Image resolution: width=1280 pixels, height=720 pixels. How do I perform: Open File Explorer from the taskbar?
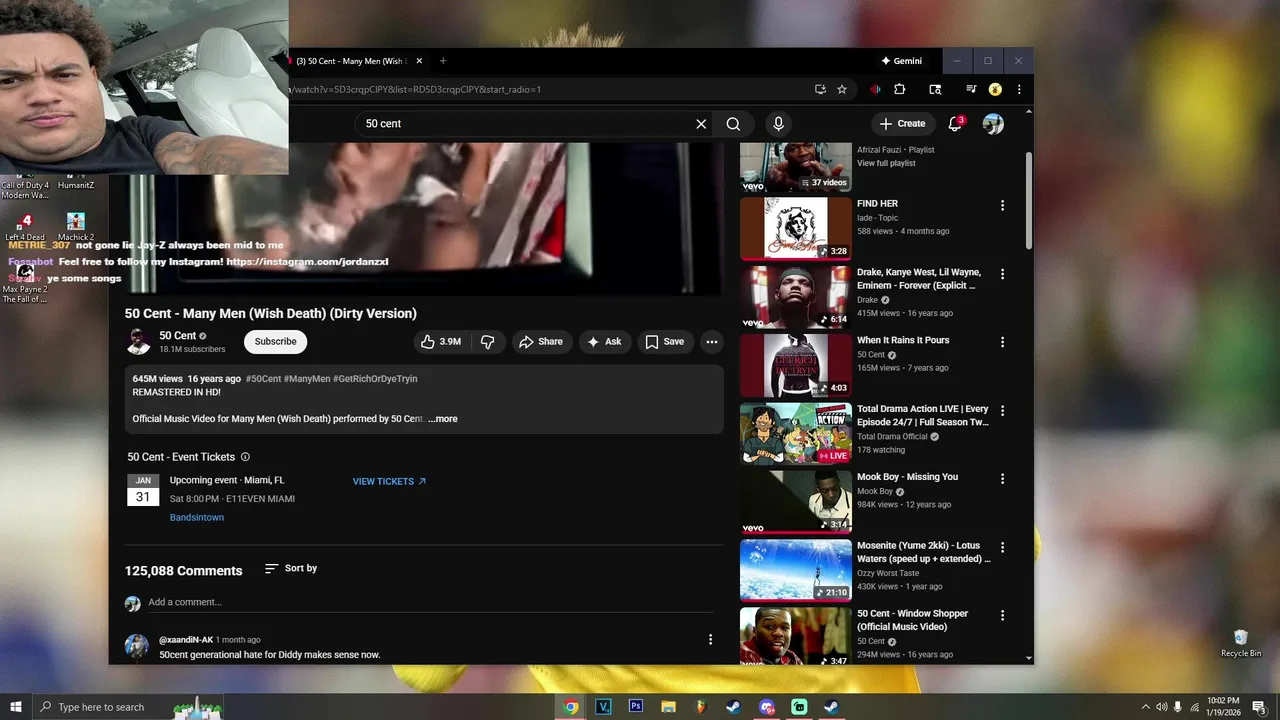click(x=668, y=707)
